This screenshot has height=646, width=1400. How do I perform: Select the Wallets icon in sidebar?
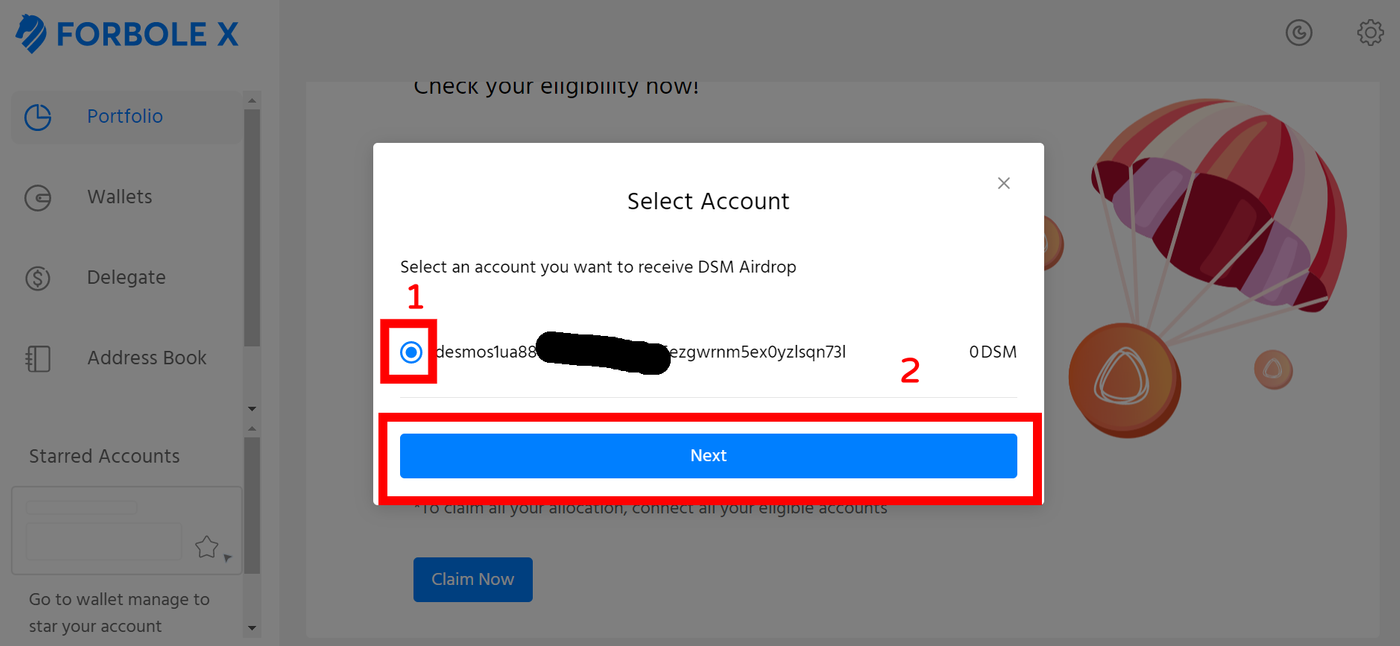click(38, 198)
